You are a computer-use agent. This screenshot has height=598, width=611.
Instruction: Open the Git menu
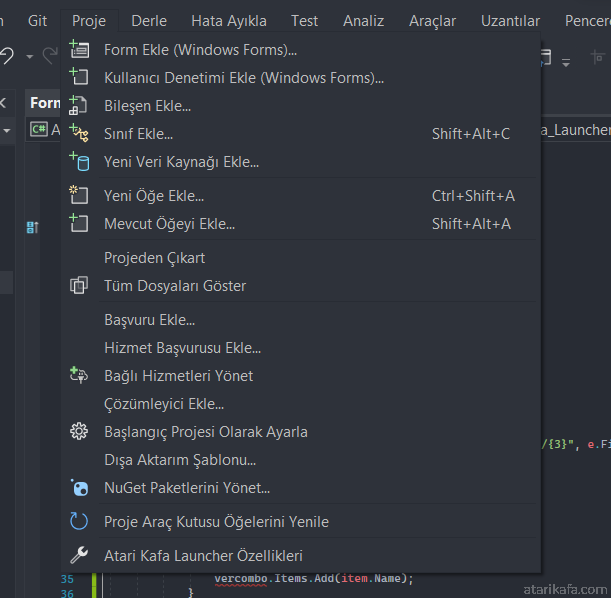[37, 21]
